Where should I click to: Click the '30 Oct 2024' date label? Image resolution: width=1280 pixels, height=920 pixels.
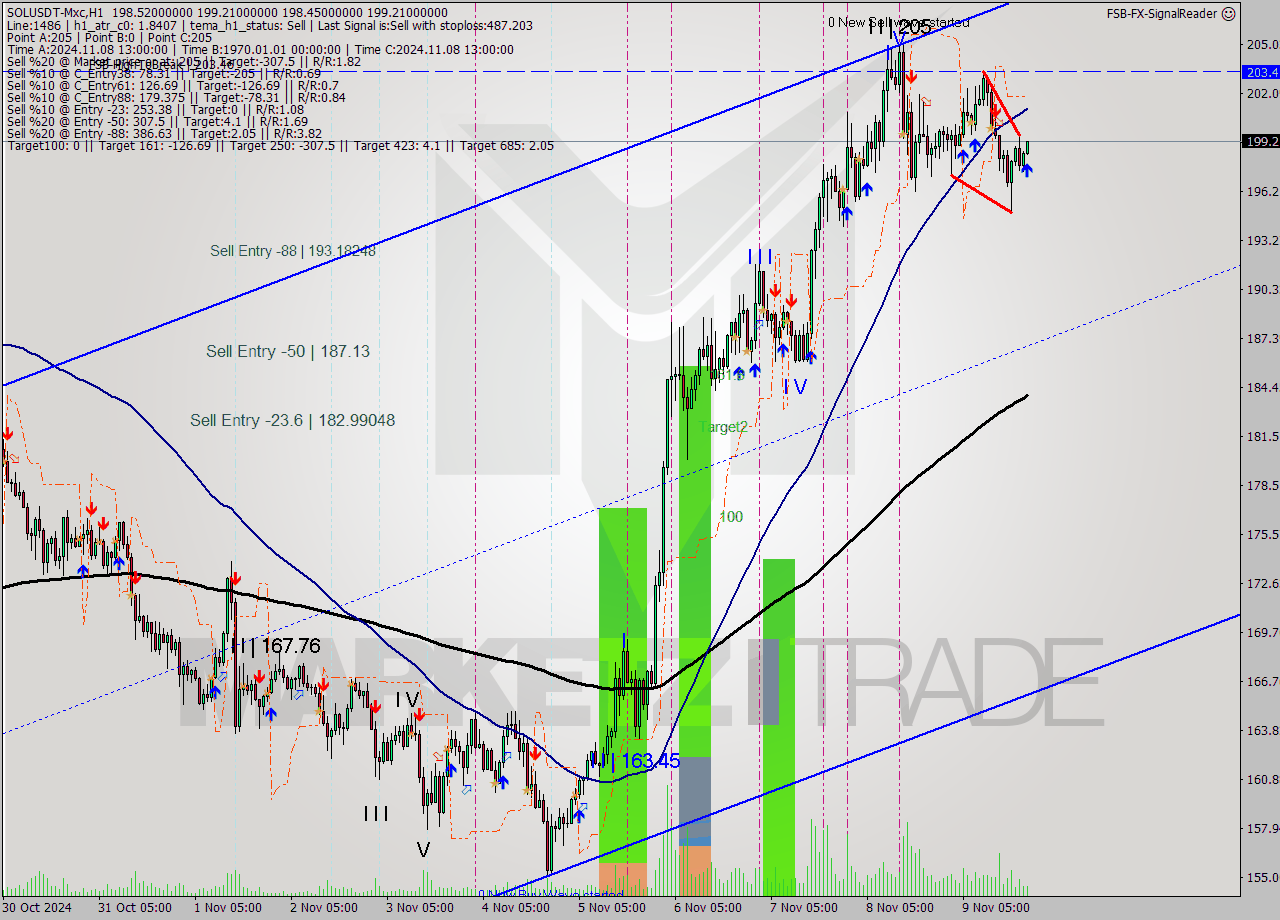37,908
